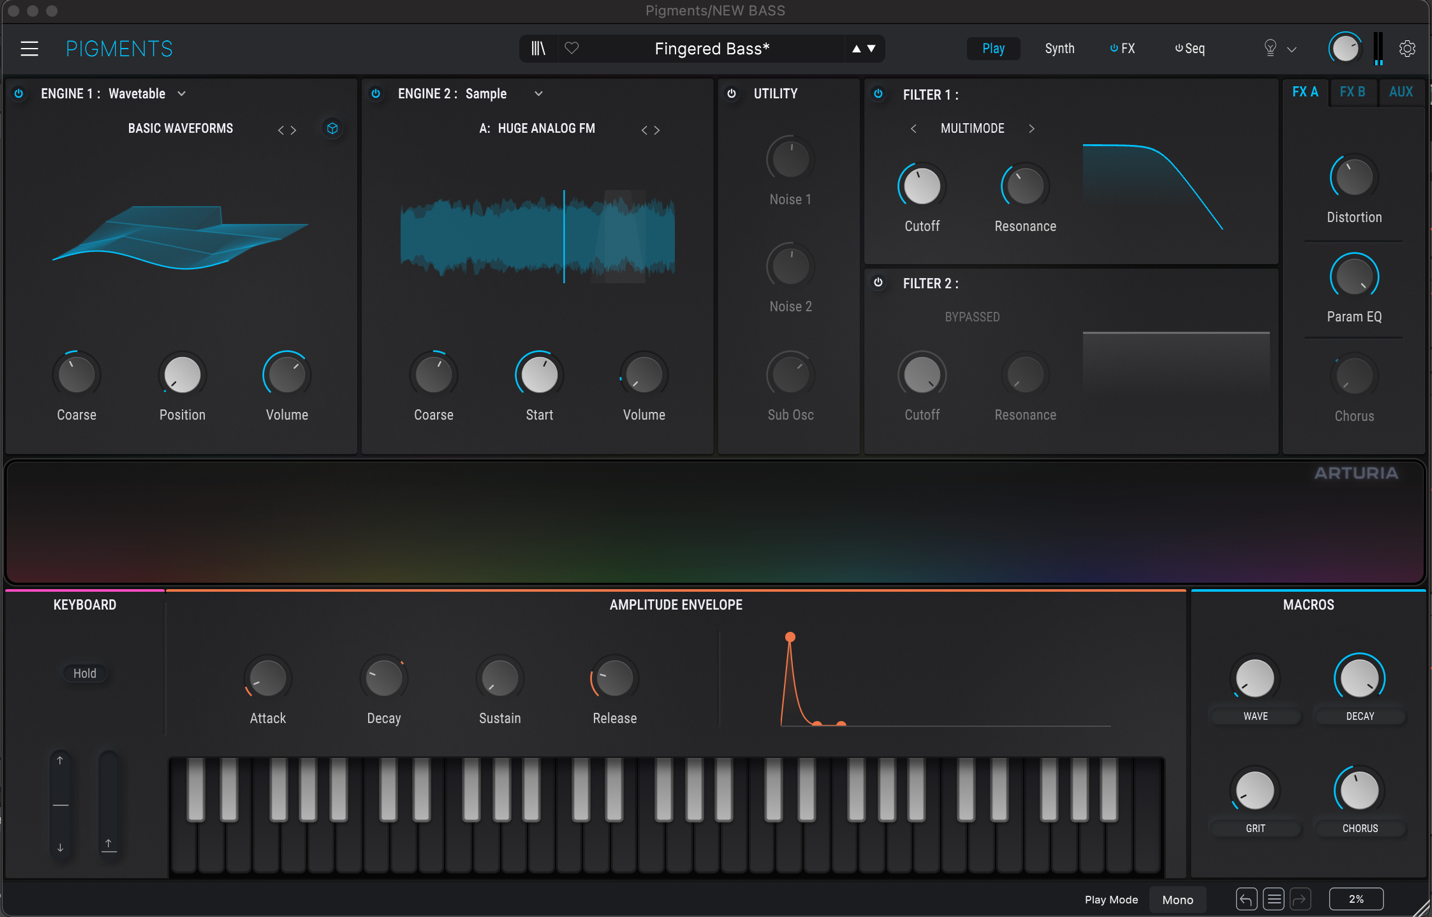Screen dimensions: 1432x917
Task: Click the wavetable 3D display
Action: (180, 237)
